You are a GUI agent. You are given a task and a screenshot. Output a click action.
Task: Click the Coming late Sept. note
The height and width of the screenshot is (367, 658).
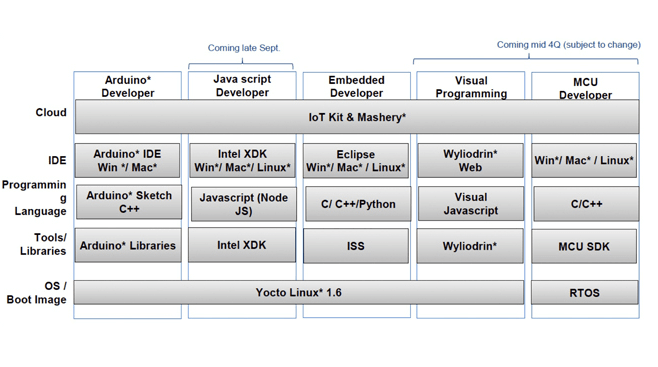tap(244, 48)
